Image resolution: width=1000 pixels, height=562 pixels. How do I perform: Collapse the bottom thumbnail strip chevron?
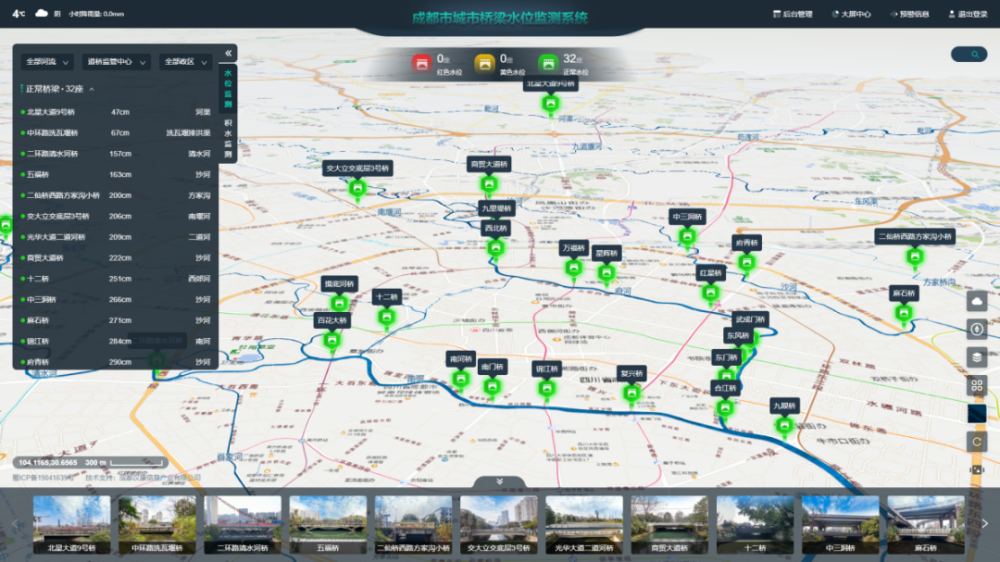click(499, 482)
